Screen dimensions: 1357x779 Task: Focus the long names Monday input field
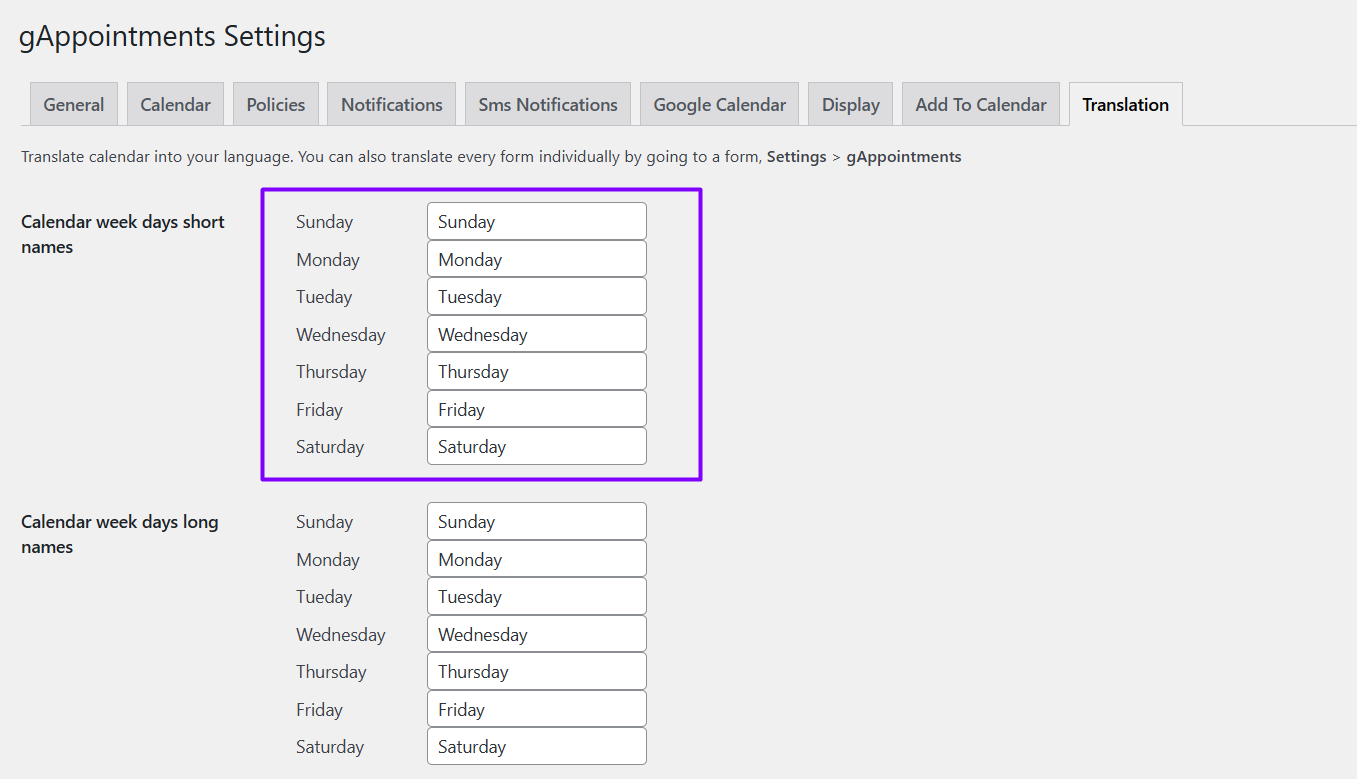537,559
